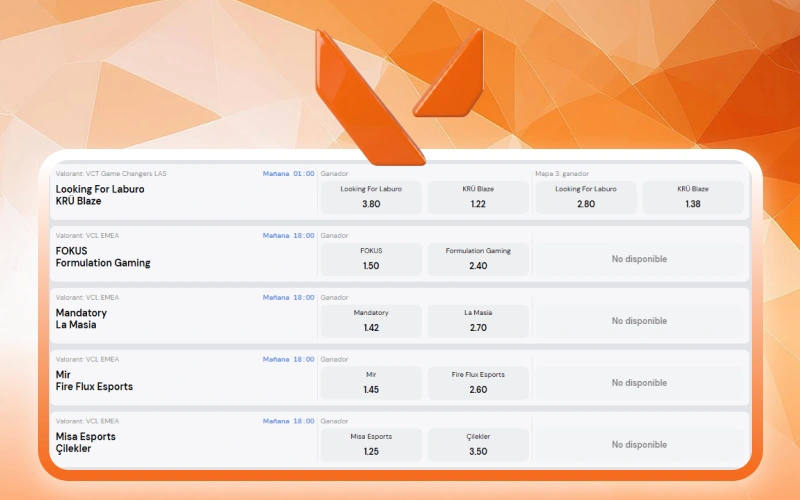Image resolution: width=800 pixels, height=500 pixels.
Task: Click No disponible in Misa Esports row
Action: (639, 444)
